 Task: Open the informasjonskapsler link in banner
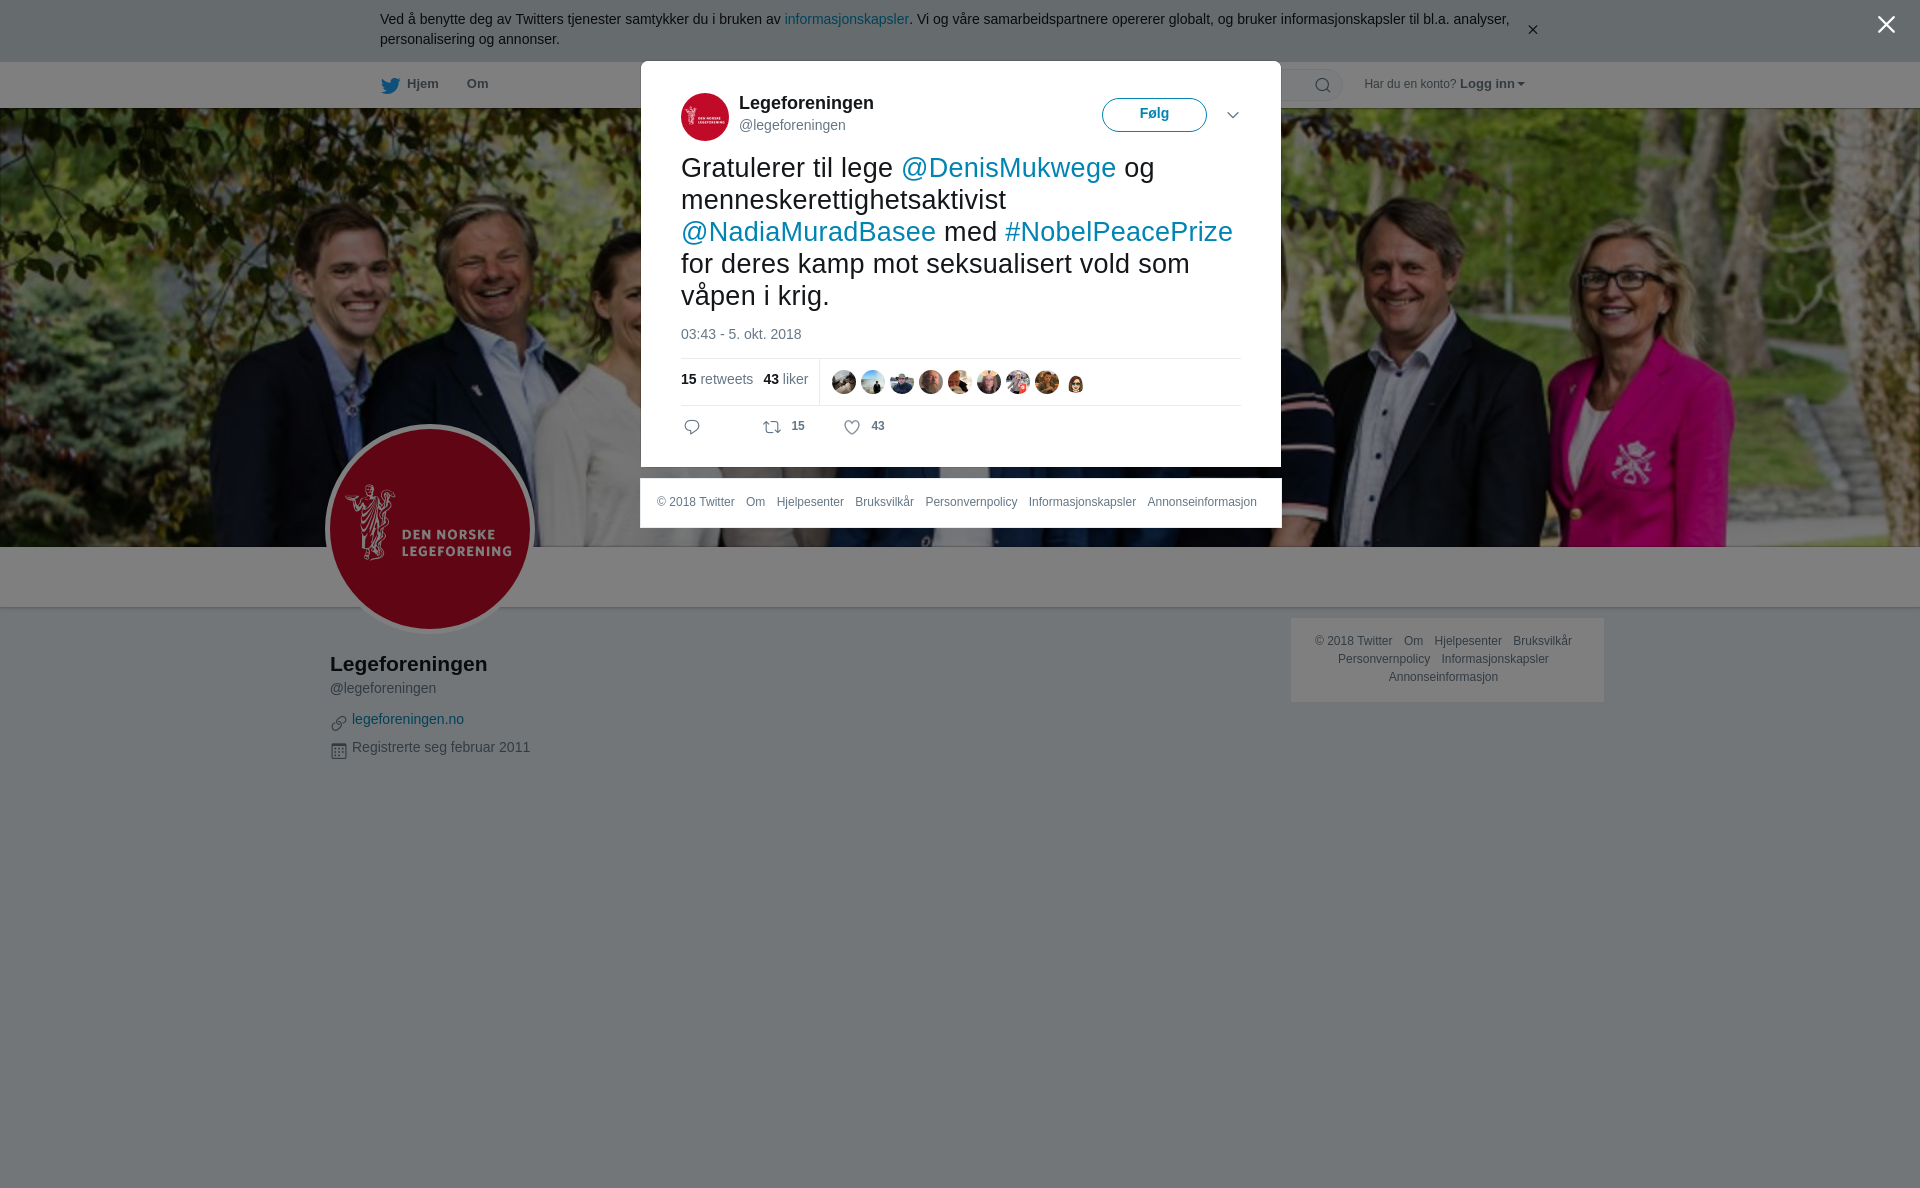point(846,19)
